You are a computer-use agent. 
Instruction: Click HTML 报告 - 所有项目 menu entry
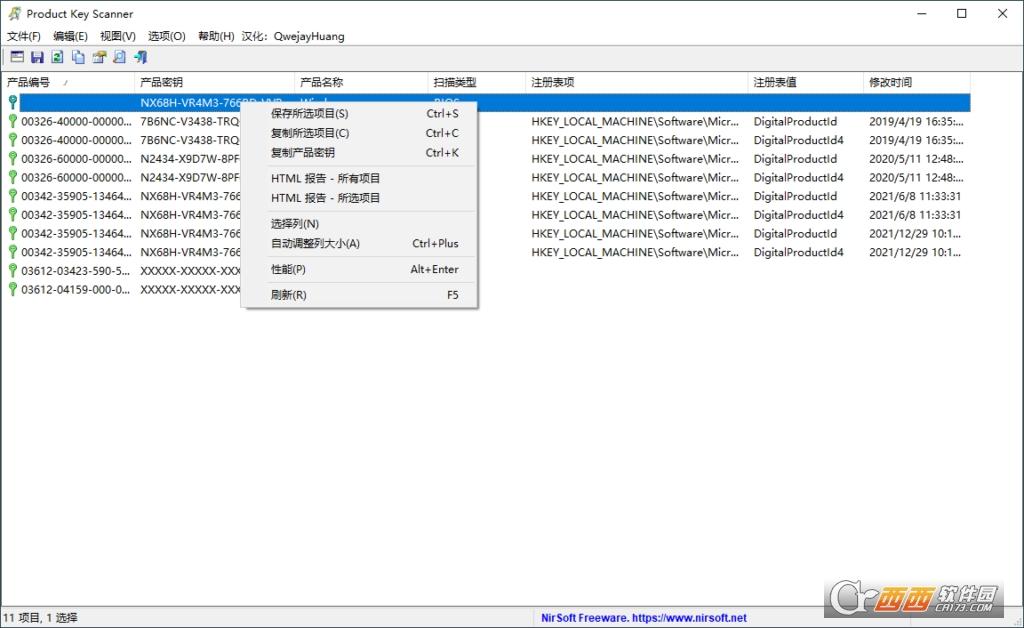[x=325, y=178]
